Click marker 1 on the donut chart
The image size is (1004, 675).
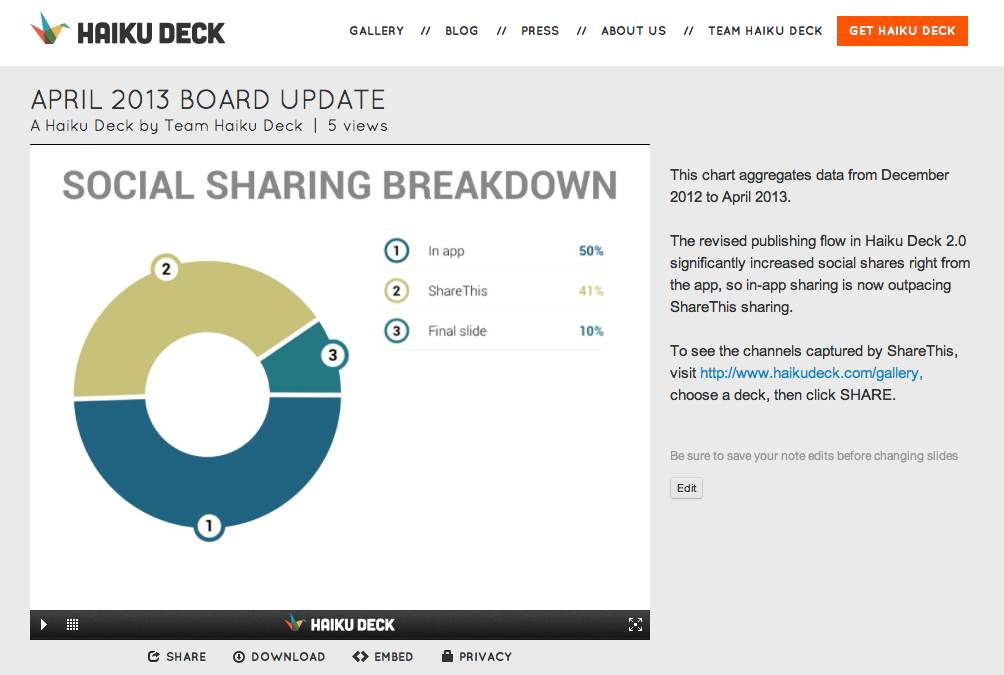click(x=209, y=526)
